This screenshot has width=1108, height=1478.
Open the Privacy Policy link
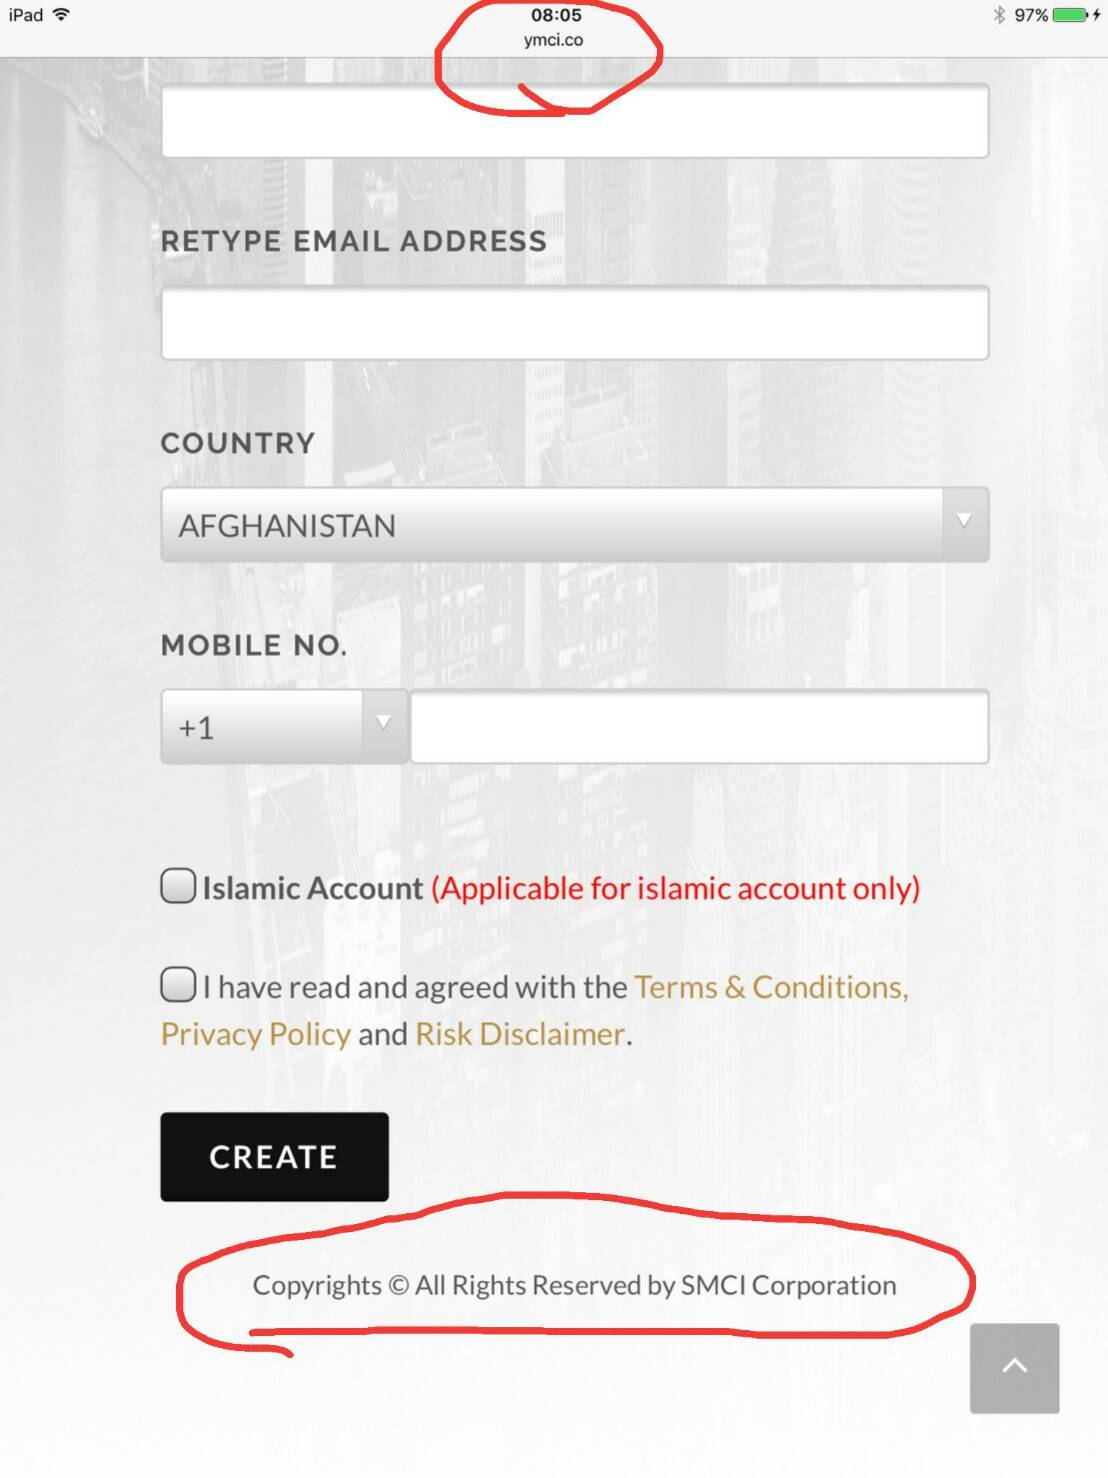[256, 1034]
